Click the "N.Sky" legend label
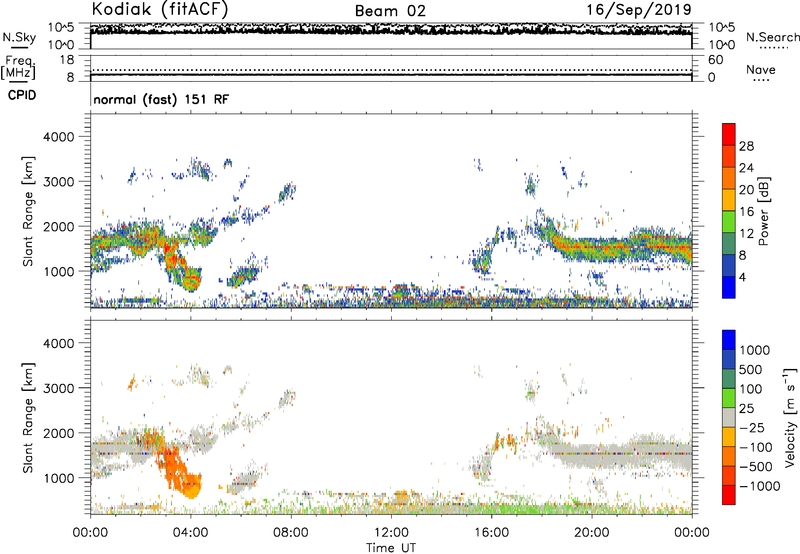 point(19,37)
